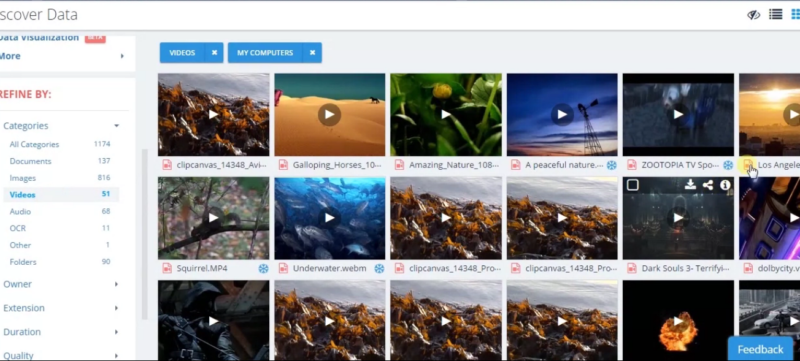
Task: Share the Dark Souls 3 video
Action: pyautogui.click(x=708, y=185)
